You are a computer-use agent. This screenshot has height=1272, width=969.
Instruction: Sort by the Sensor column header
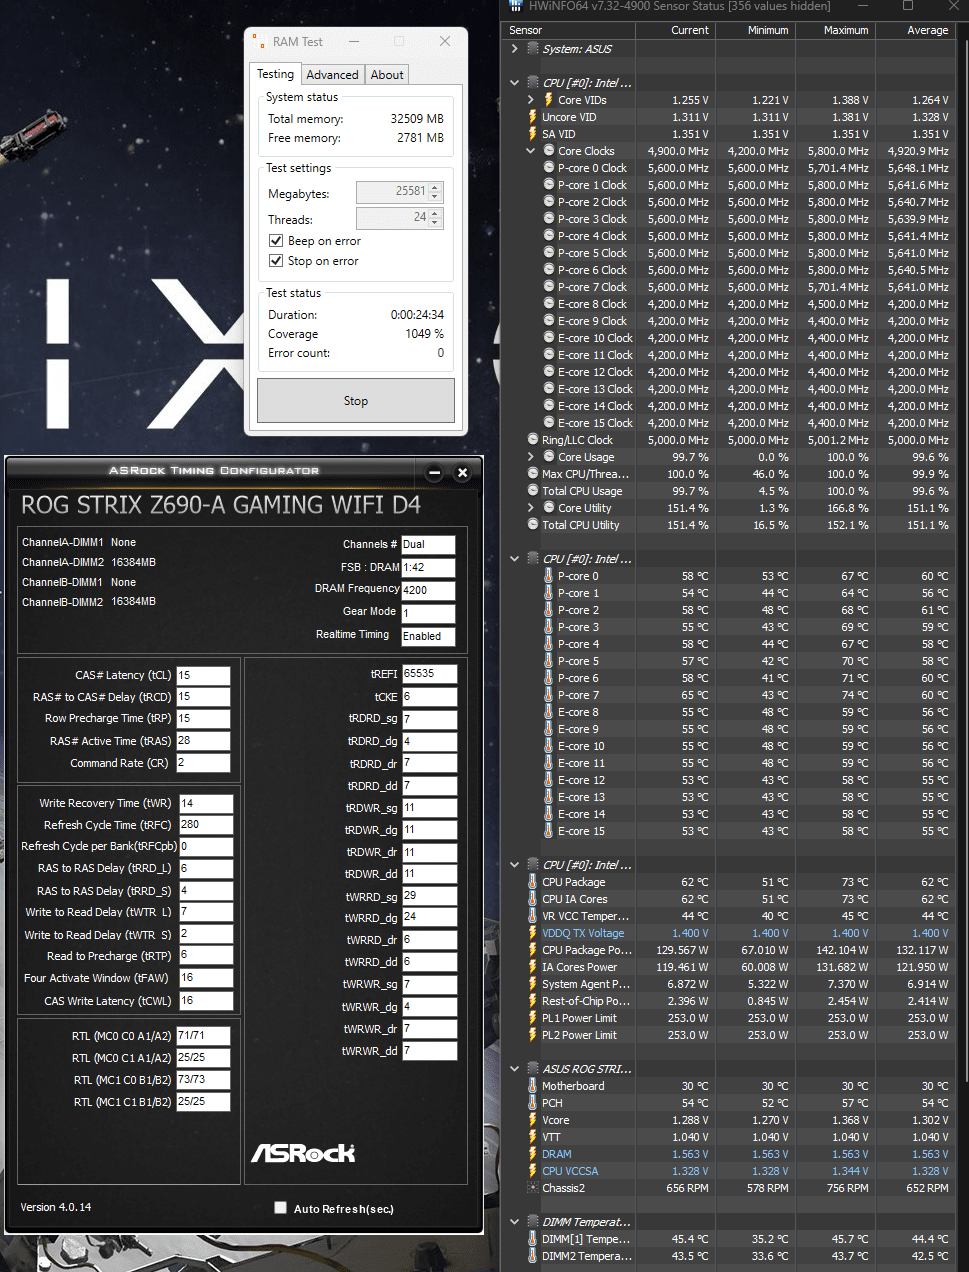click(567, 30)
